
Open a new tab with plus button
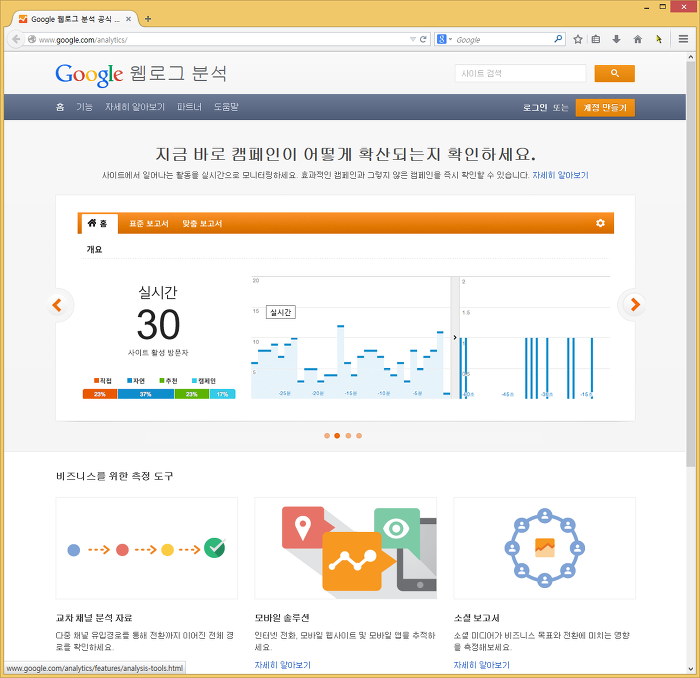[x=148, y=19]
